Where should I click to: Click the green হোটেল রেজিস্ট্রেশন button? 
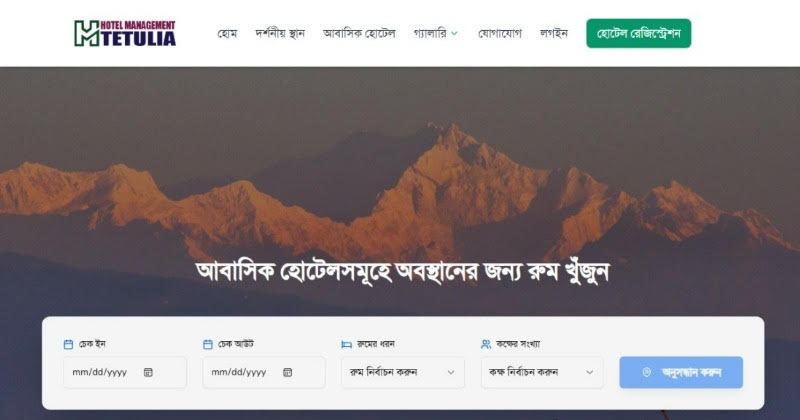639,34
